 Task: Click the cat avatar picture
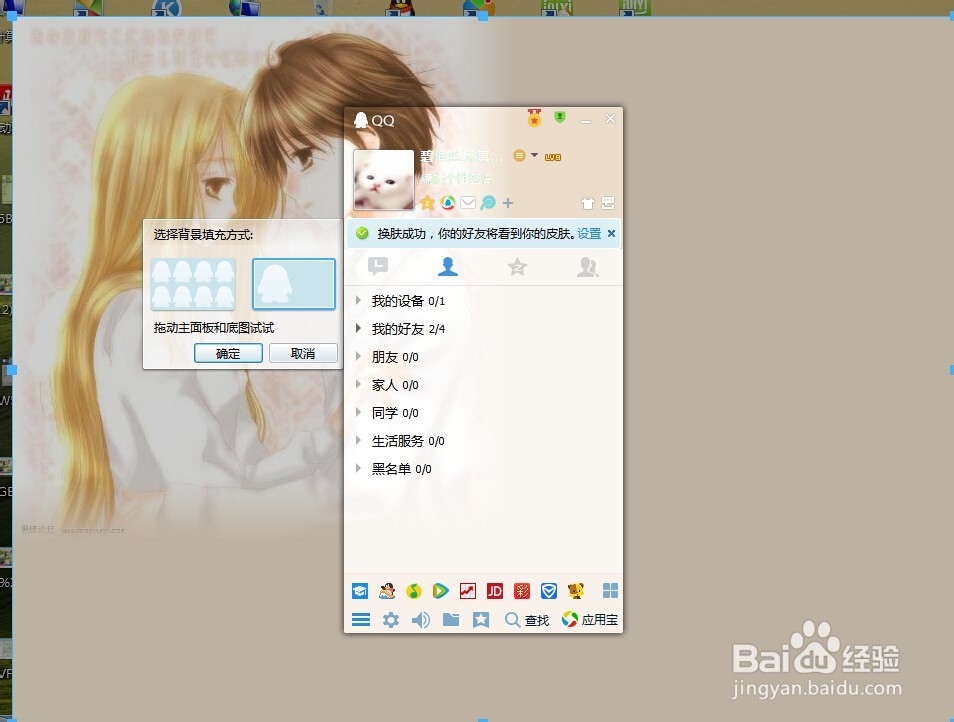pos(383,180)
